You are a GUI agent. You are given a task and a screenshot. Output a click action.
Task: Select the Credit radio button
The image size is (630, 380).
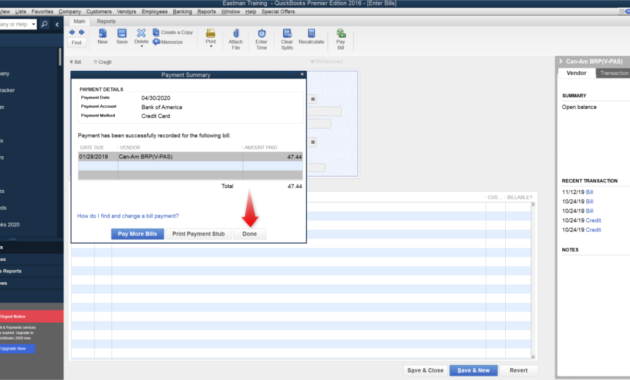pos(96,62)
